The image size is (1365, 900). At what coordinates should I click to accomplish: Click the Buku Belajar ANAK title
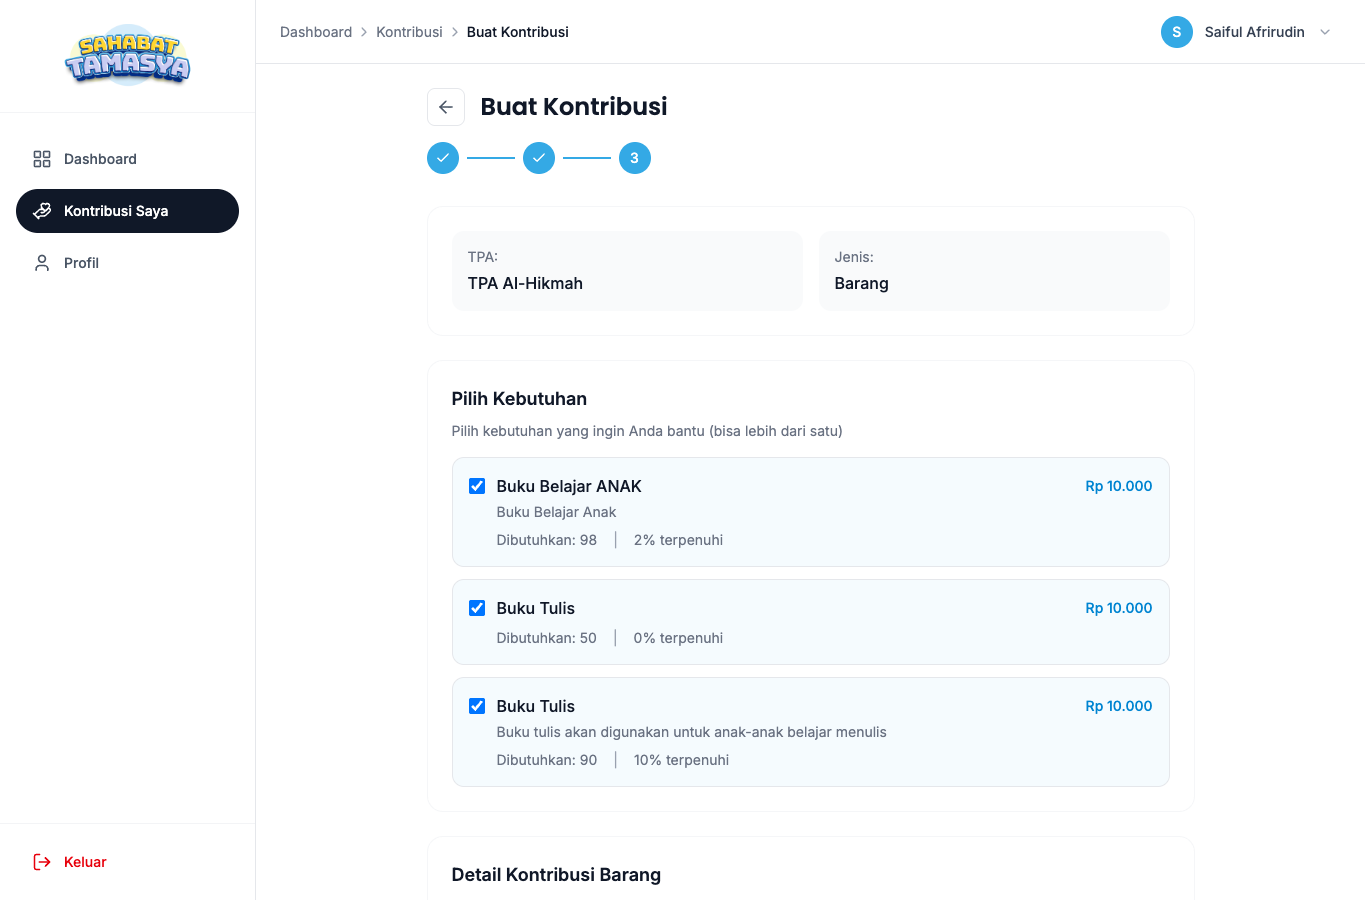pos(569,486)
